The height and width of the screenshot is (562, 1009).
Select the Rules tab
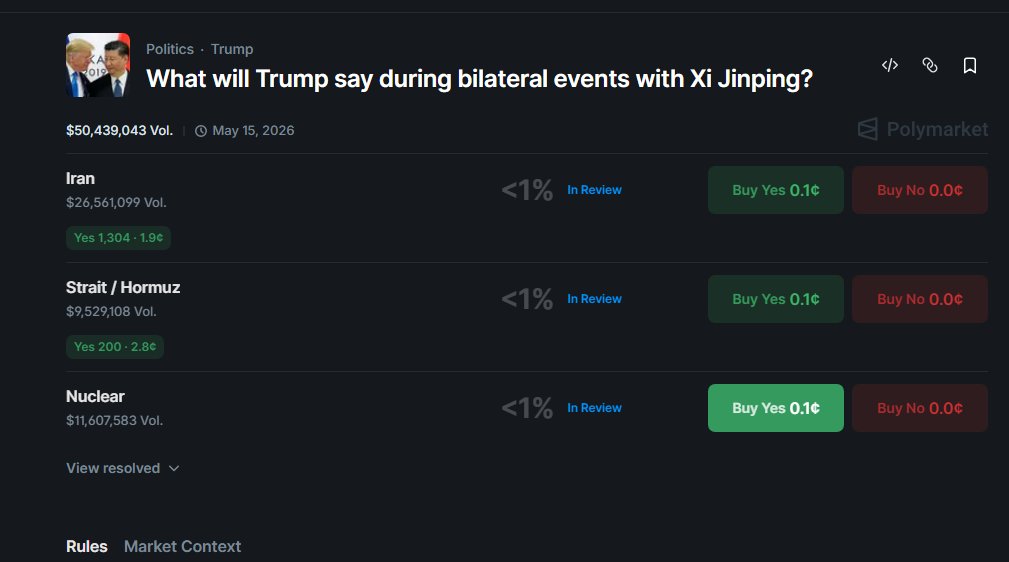tap(86, 547)
